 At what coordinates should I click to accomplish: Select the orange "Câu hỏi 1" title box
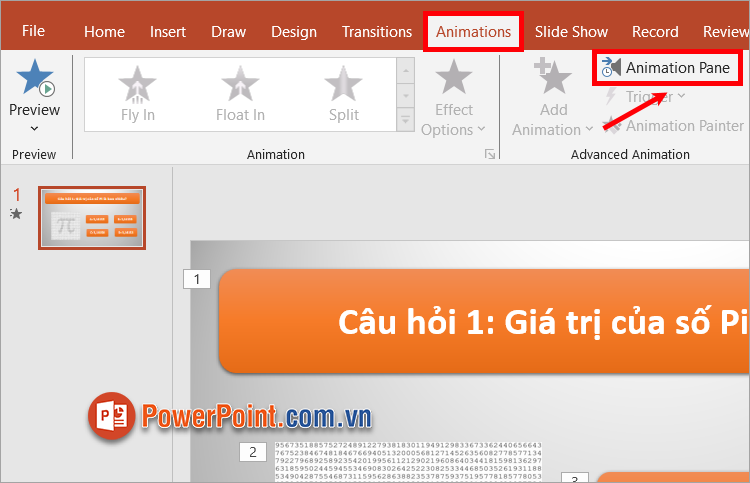click(484, 321)
